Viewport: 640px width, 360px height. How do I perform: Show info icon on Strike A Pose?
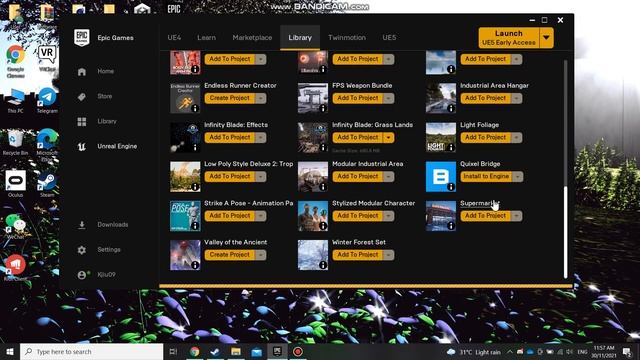coord(195,226)
